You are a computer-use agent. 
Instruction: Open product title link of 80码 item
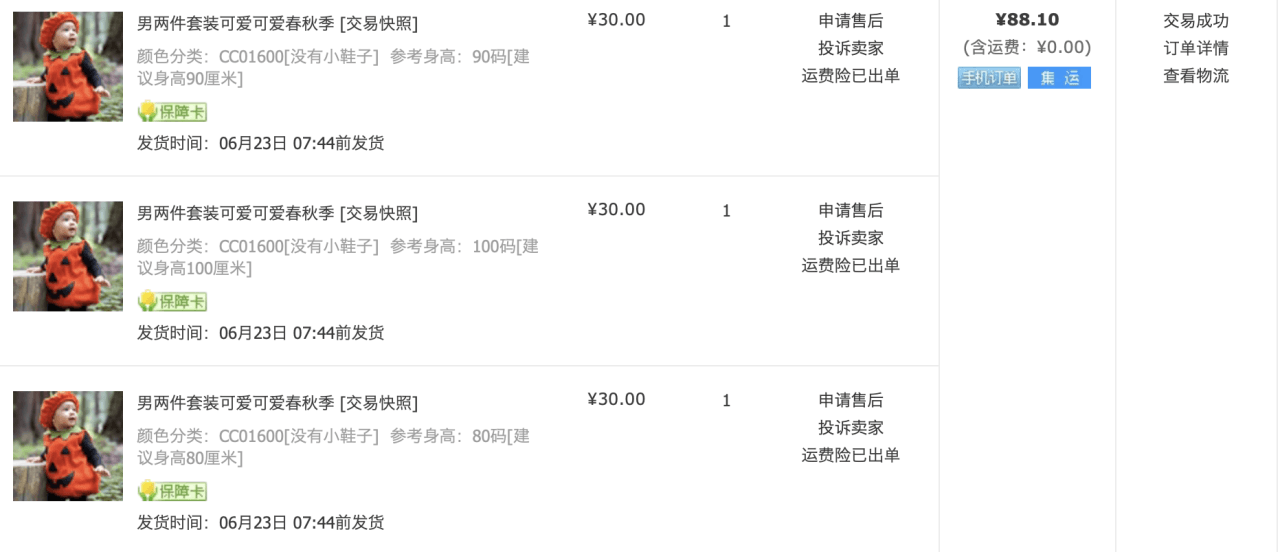(x=236, y=403)
